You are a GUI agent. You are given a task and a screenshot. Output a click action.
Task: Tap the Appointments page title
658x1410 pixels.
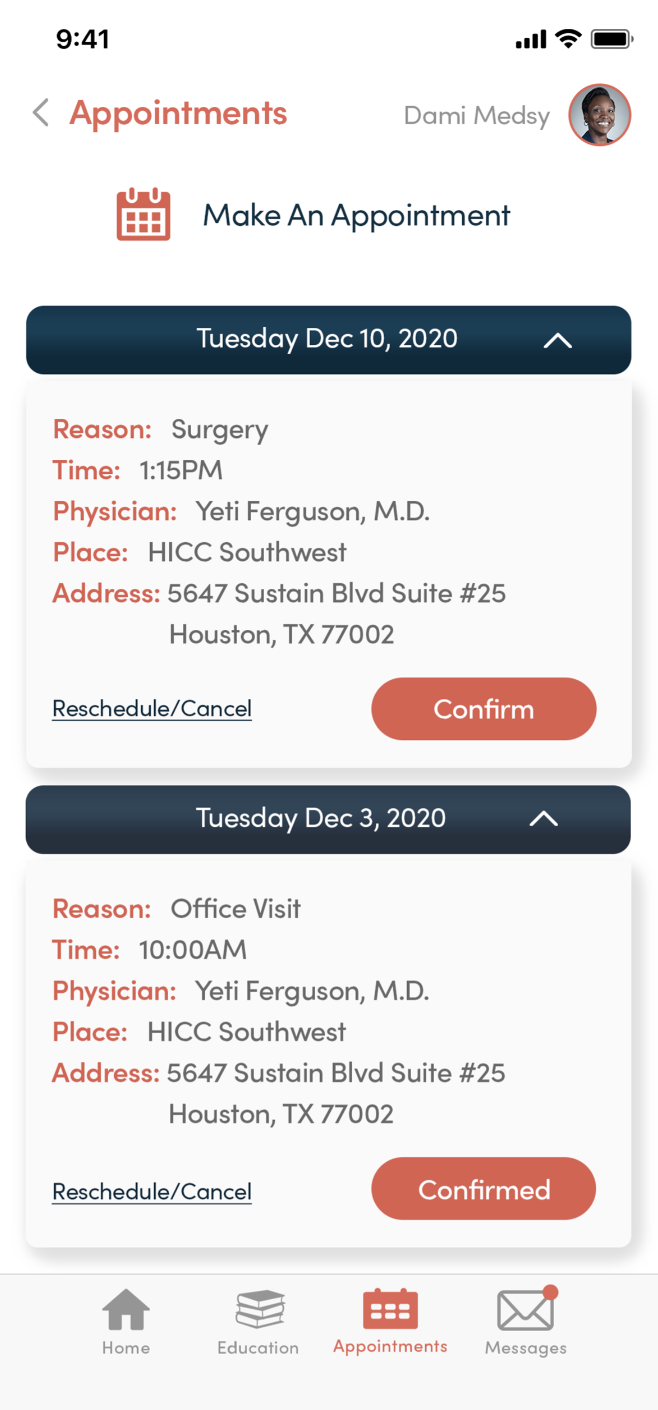178,113
